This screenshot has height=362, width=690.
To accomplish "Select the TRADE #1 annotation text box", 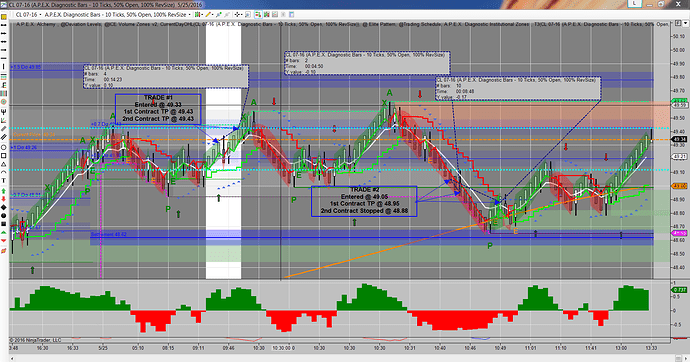I will coord(158,108).
